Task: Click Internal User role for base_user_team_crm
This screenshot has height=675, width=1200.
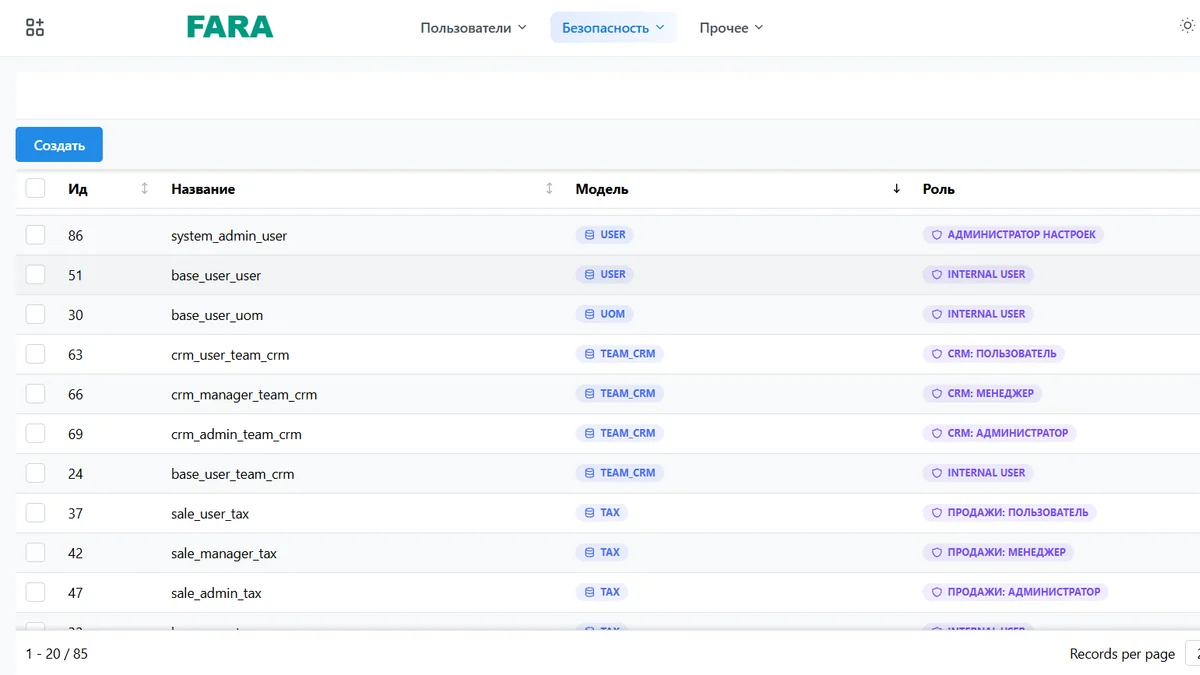Action: 978,473
